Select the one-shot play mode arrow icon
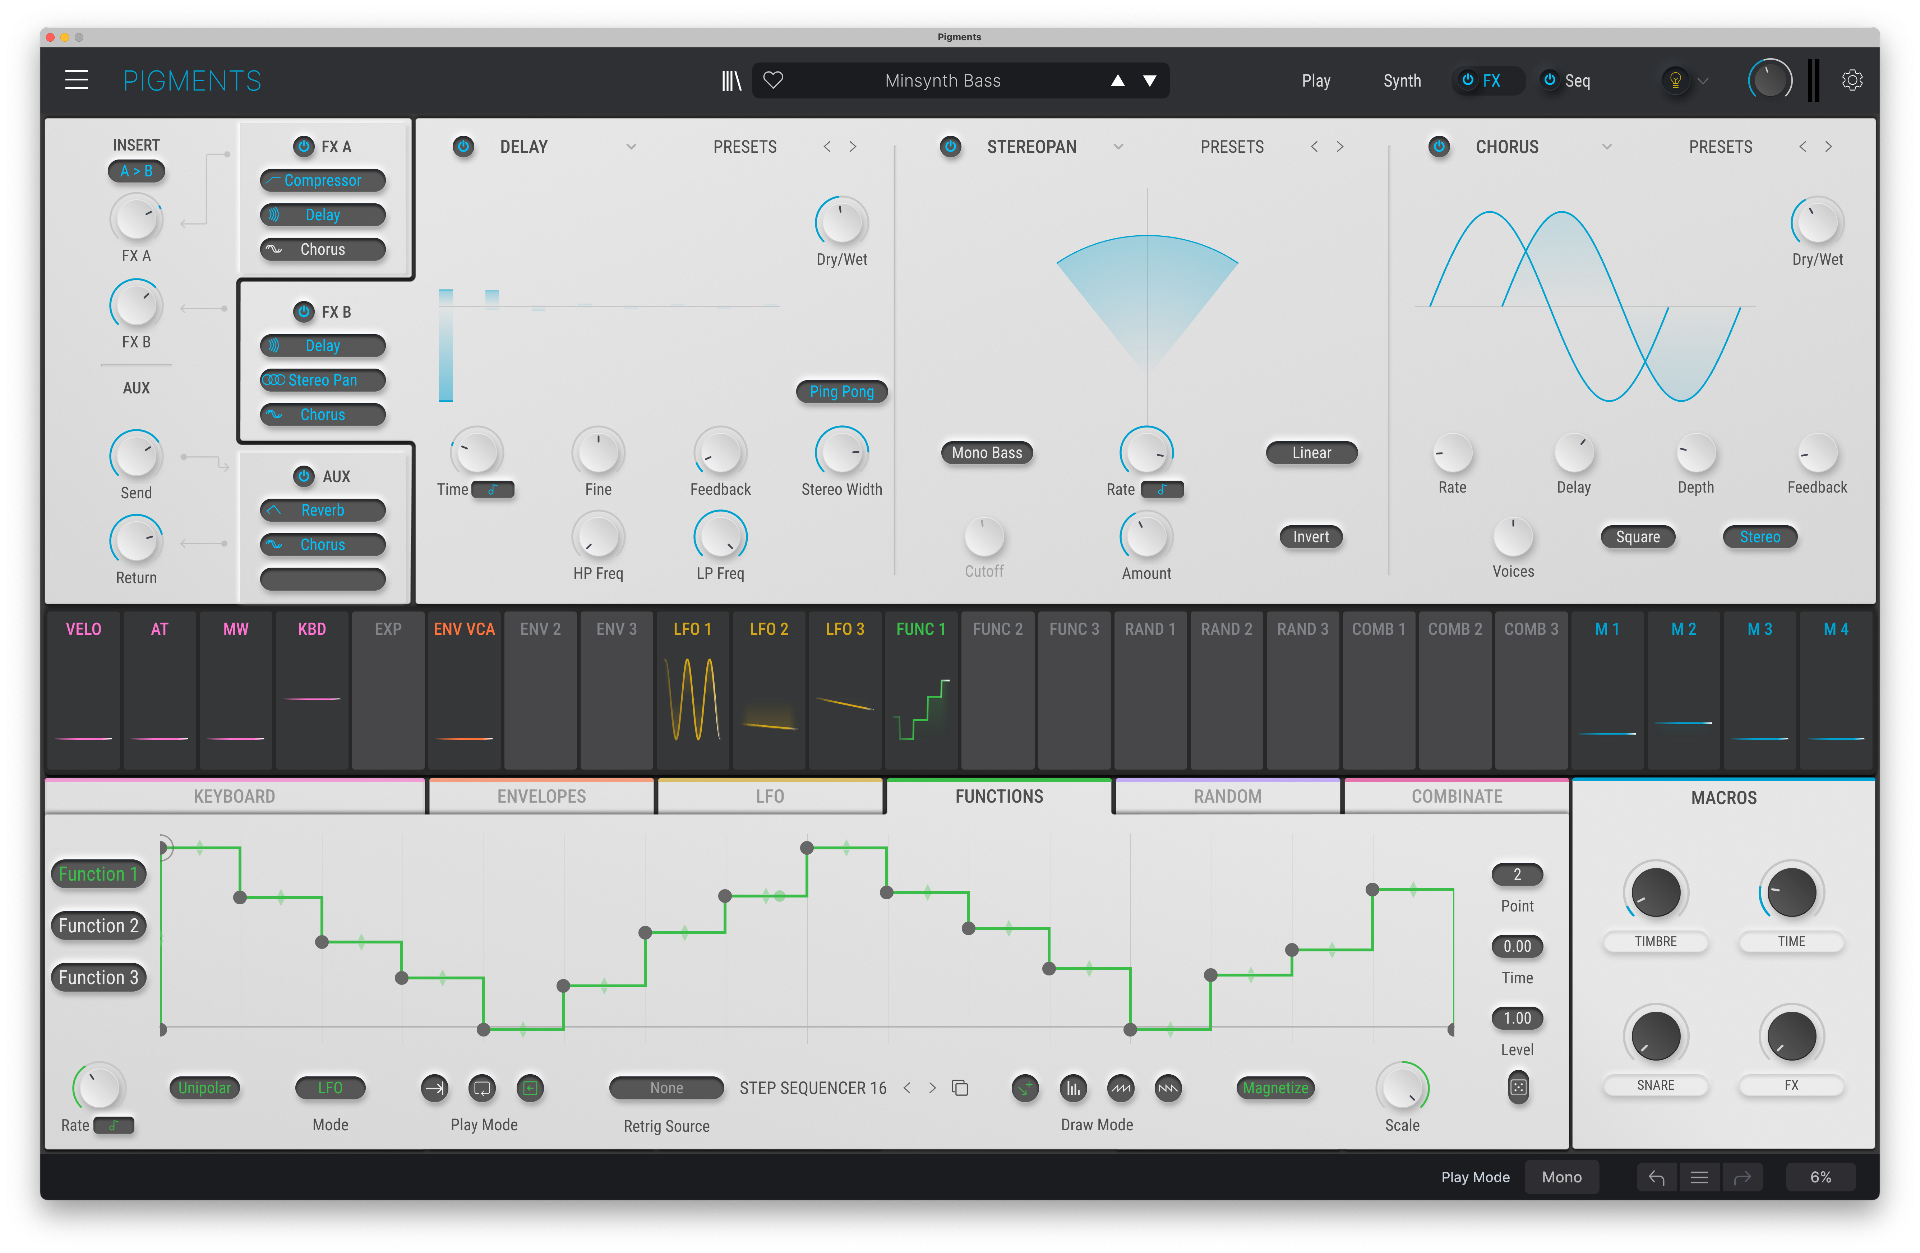Screen dimensions: 1920x1253 [434, 1088]
